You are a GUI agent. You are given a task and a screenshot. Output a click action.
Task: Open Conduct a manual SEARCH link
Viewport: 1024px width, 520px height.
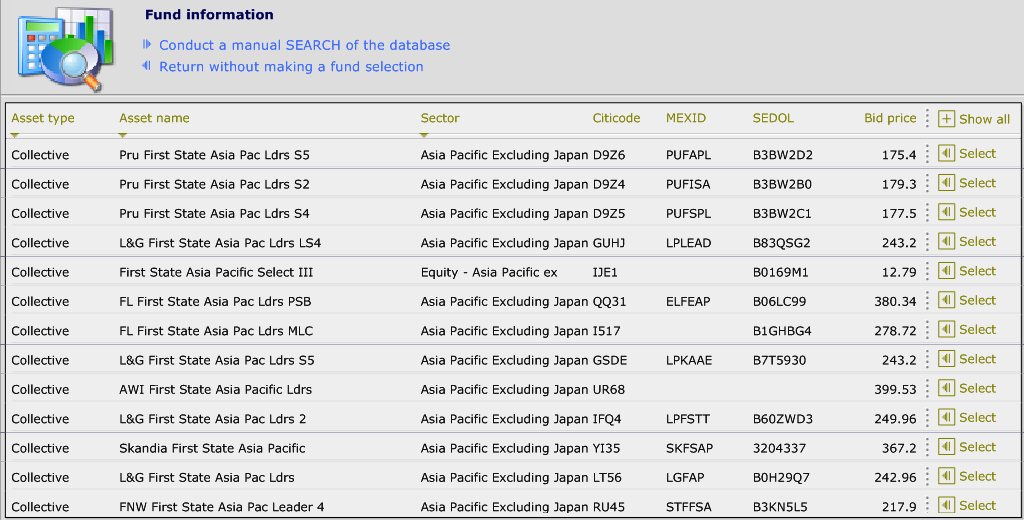tap(304, 45)
